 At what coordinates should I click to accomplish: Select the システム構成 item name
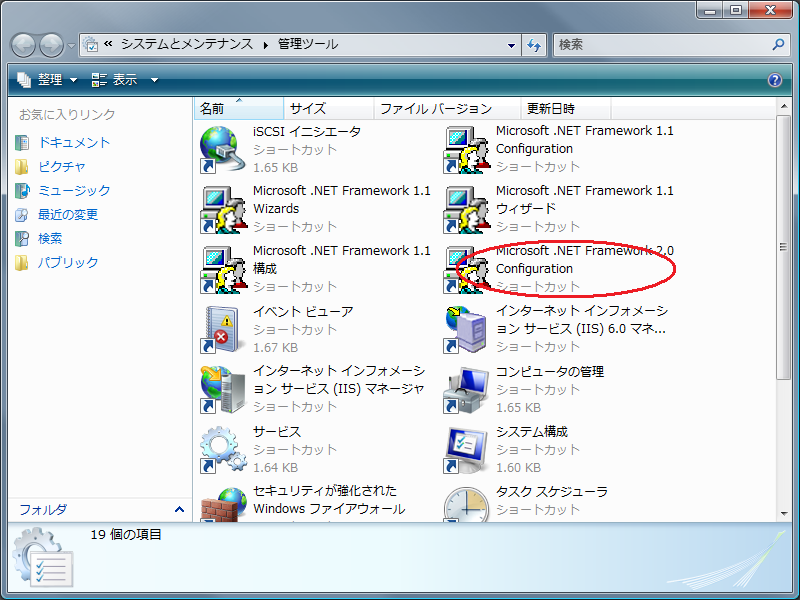click(x=532, y=432)
